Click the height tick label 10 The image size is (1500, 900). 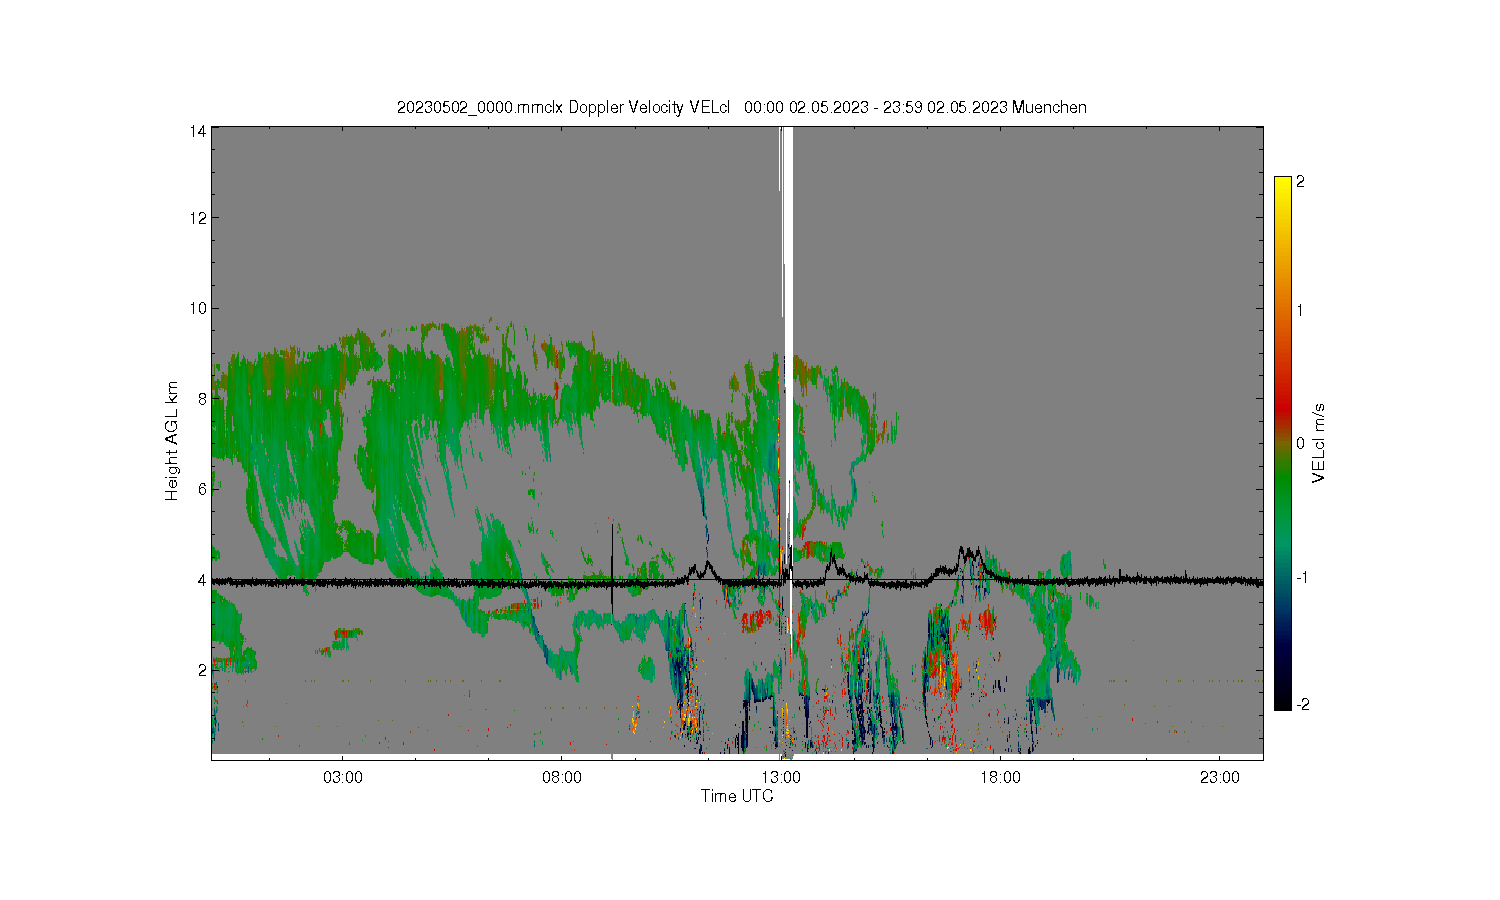coord(199,308)
